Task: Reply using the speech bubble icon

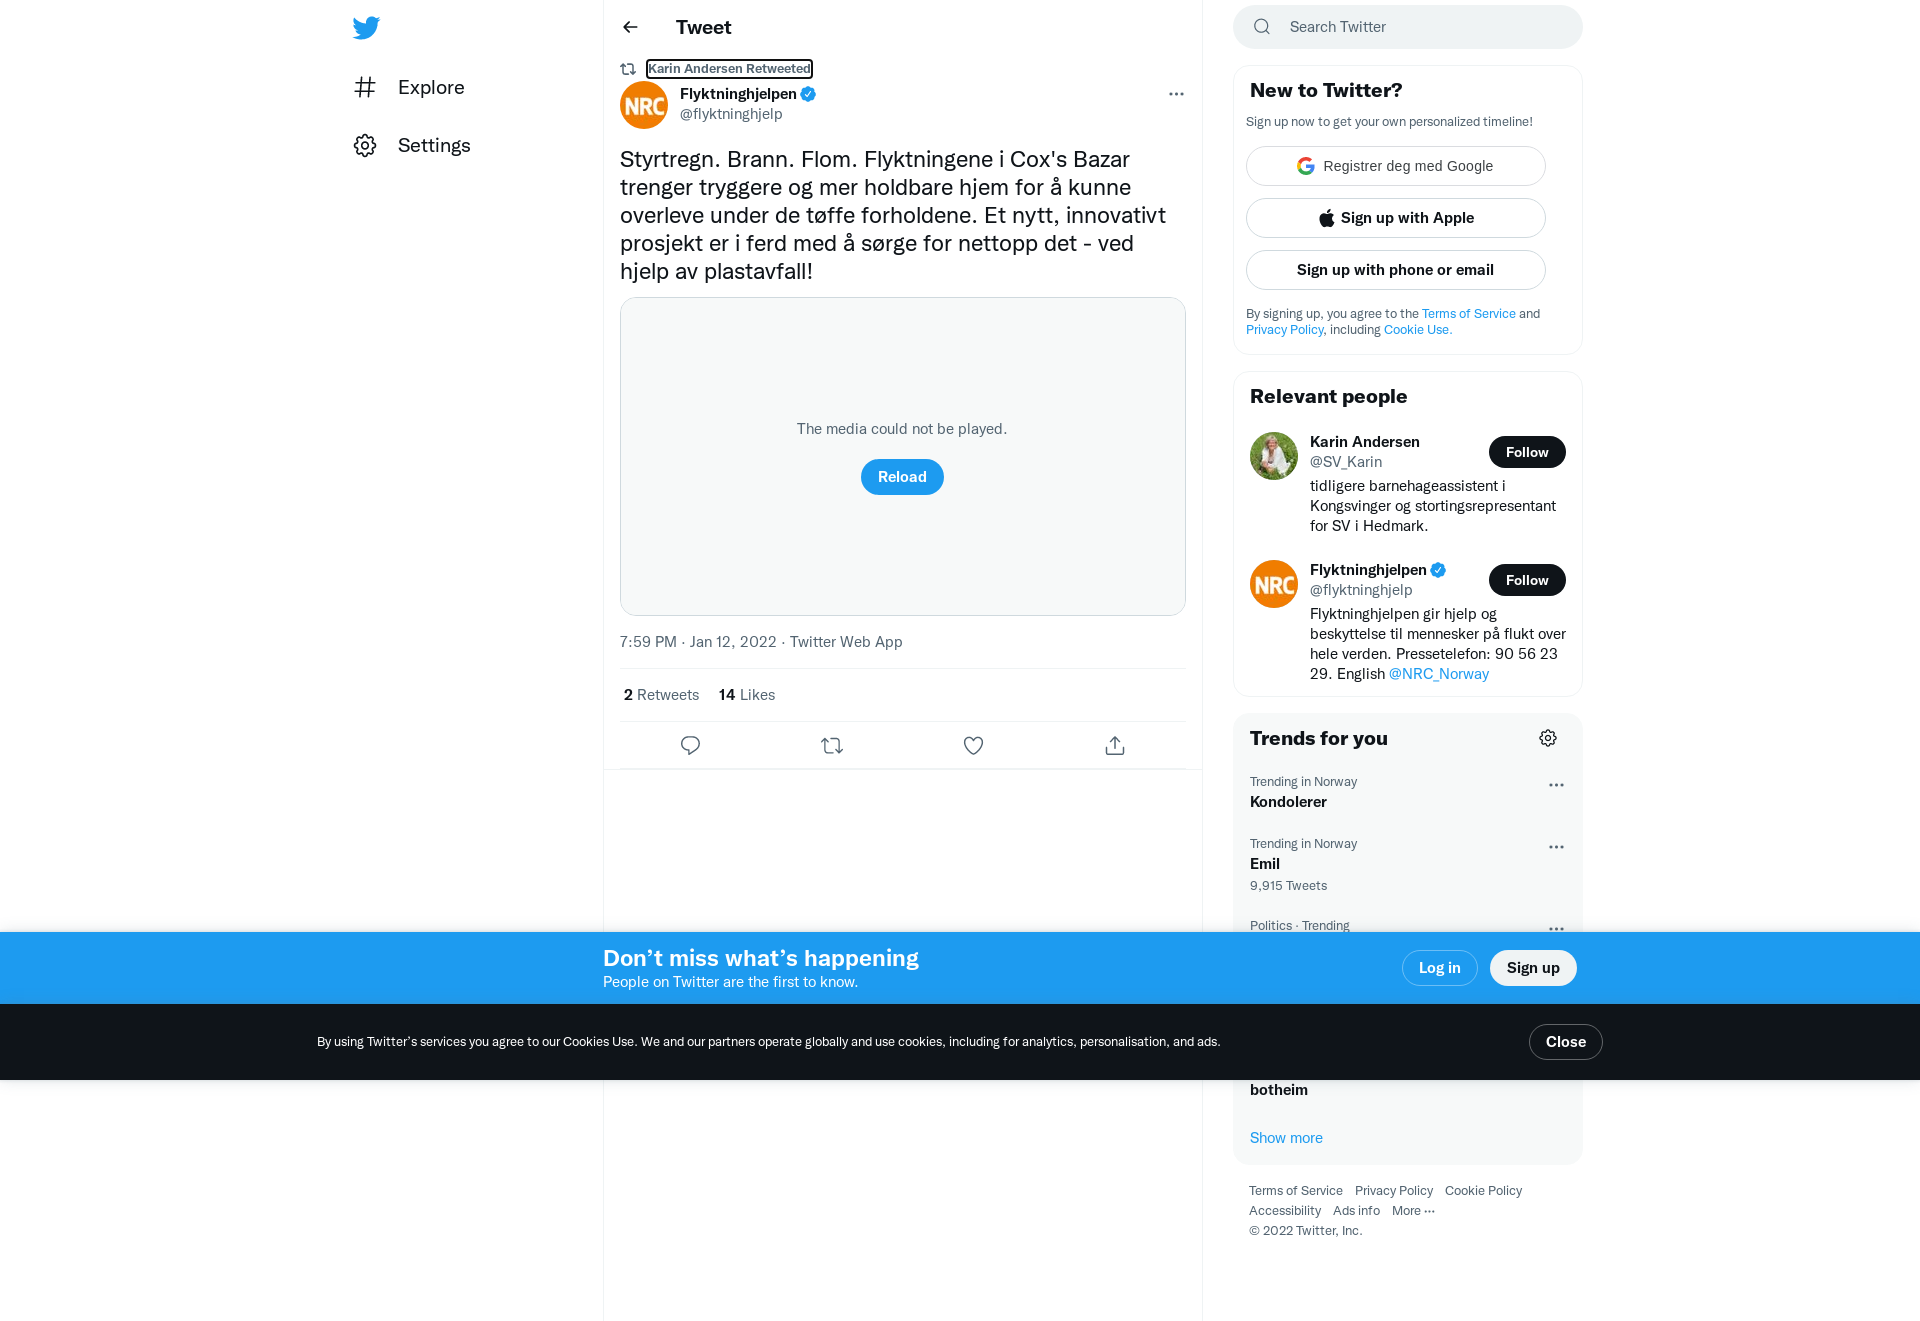Action: click(690, 746)
